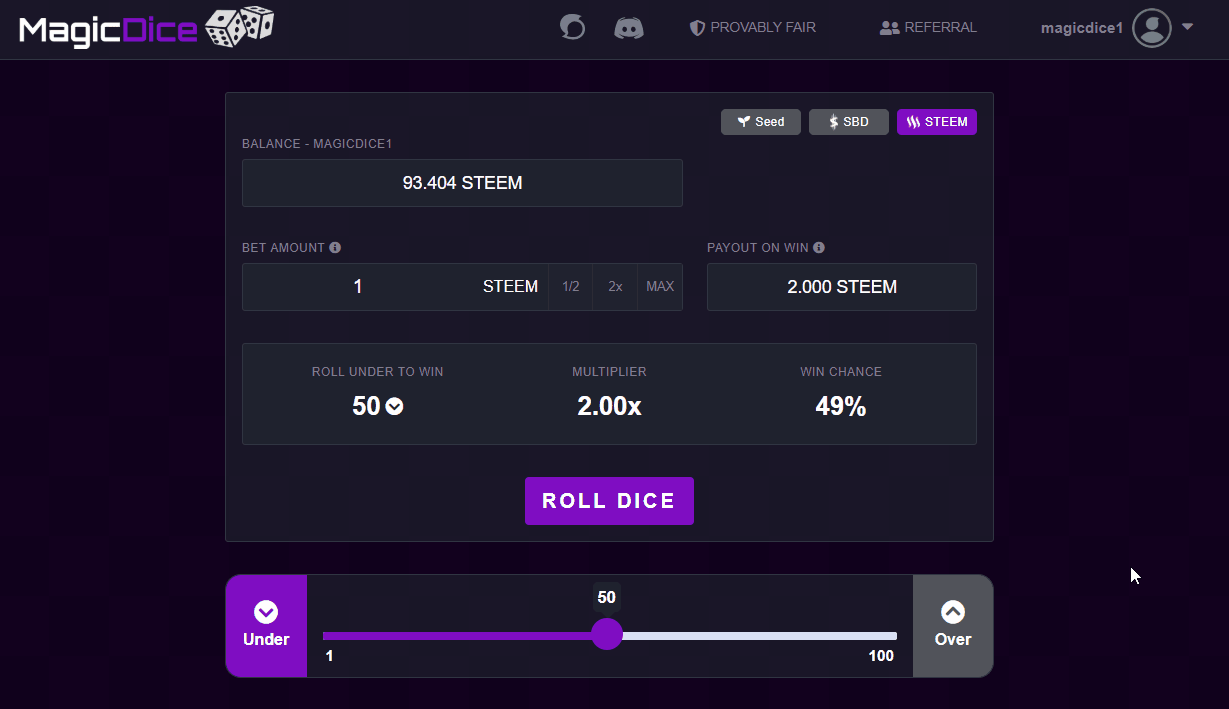
Task: Click the roll slider handle at 50
Action: (607, 635)
